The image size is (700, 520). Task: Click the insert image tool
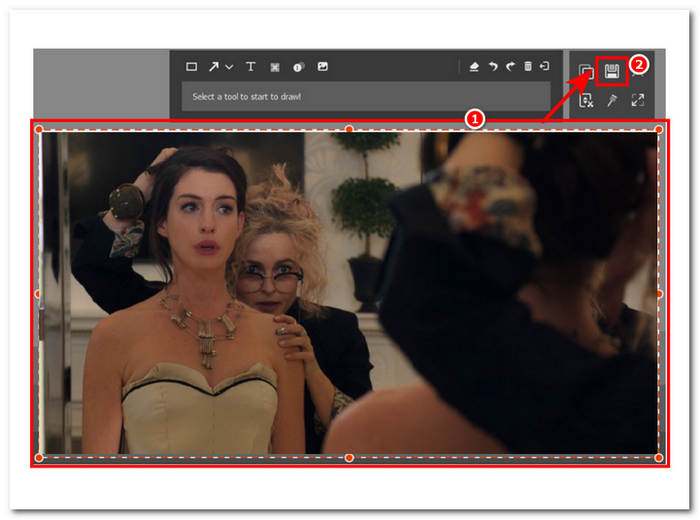click(323, 67)
